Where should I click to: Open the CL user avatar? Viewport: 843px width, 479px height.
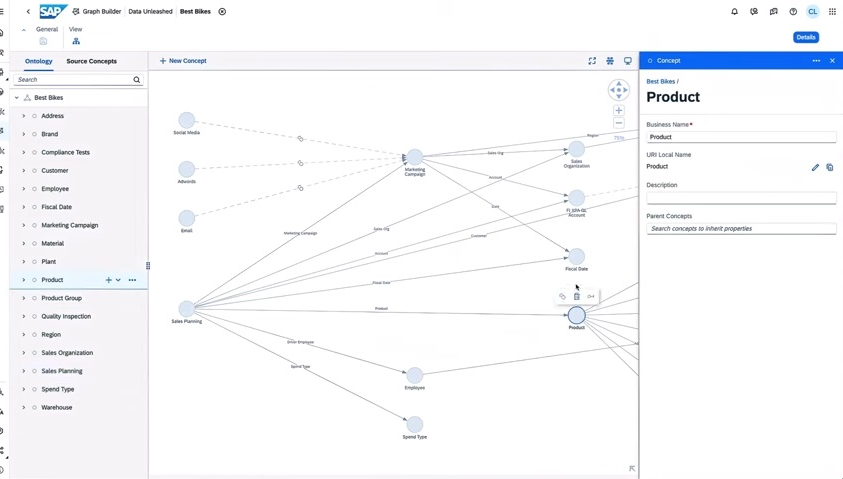click(812, 11)
